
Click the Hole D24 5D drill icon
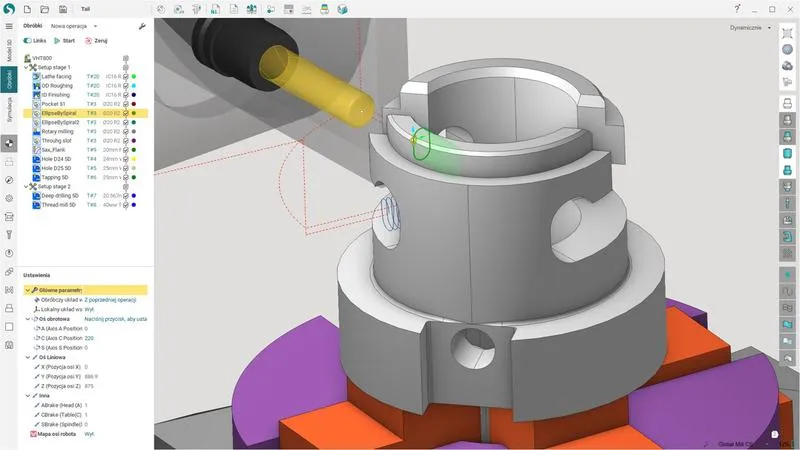point(36,159)
